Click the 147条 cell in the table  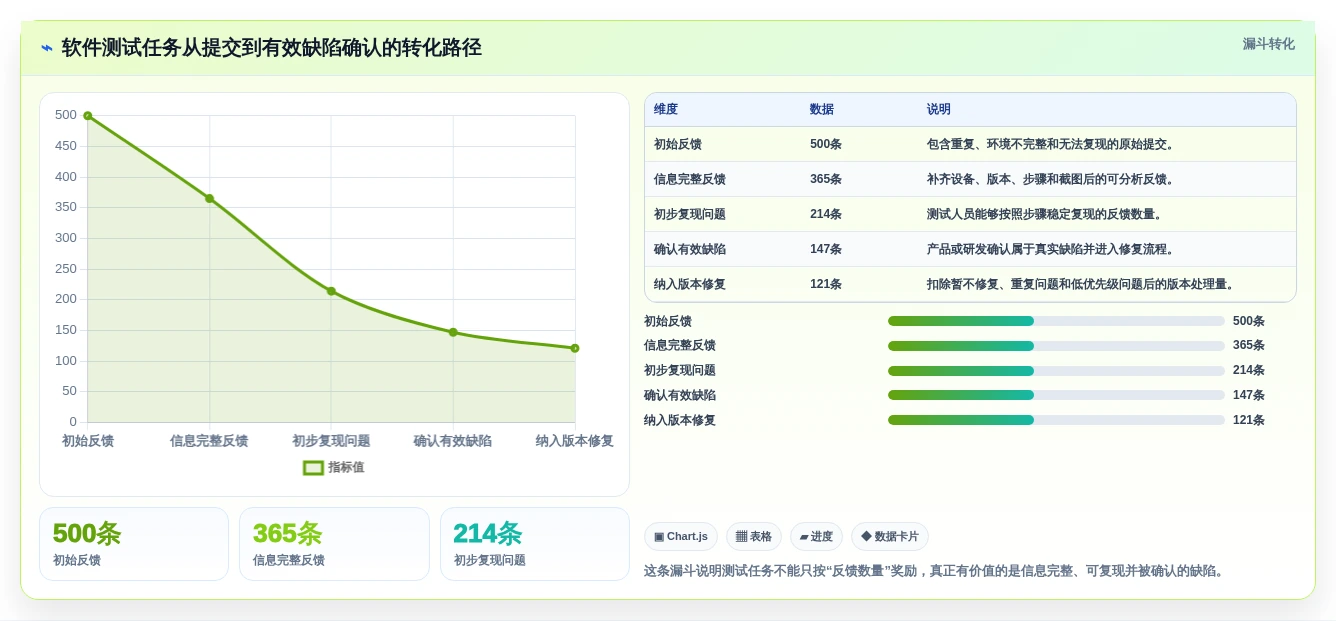coord(826,249)
